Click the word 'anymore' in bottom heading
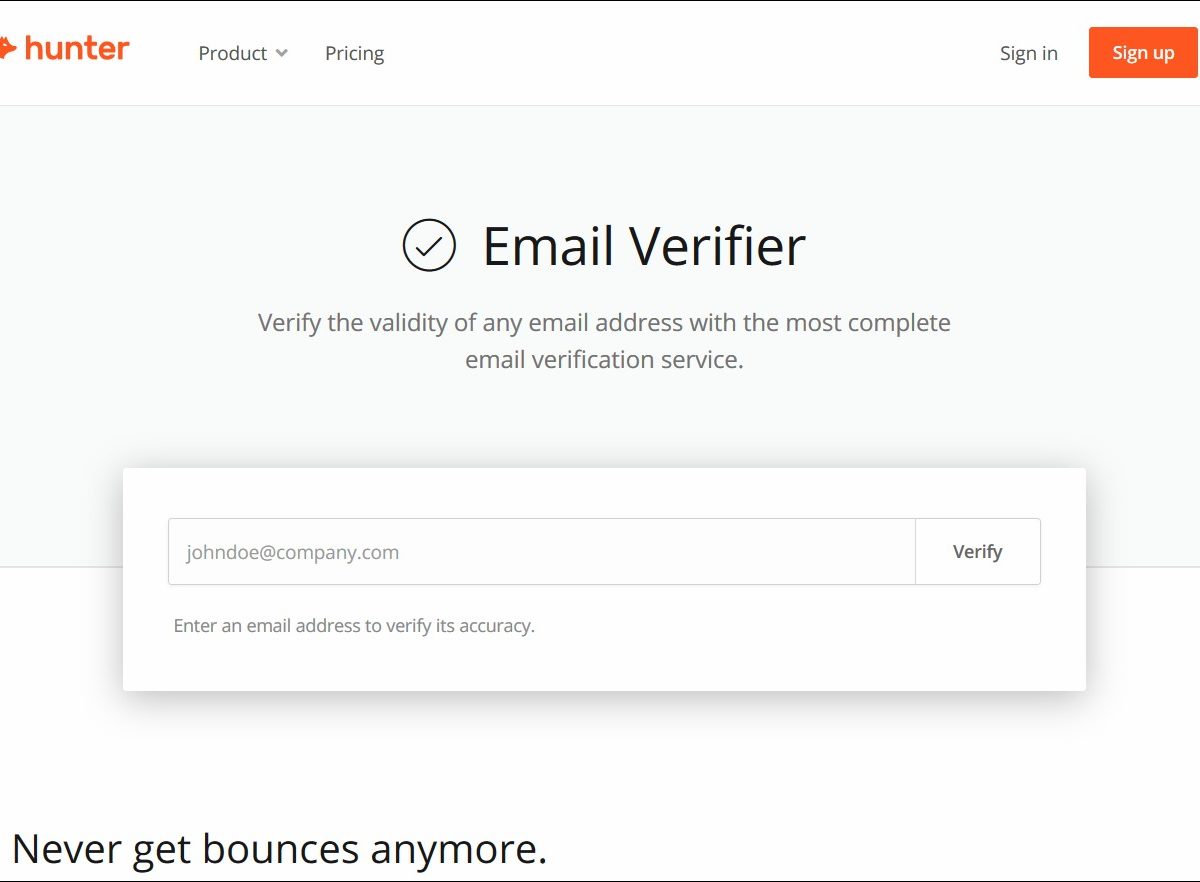1200x882 pixels. [x=457, y=849]
